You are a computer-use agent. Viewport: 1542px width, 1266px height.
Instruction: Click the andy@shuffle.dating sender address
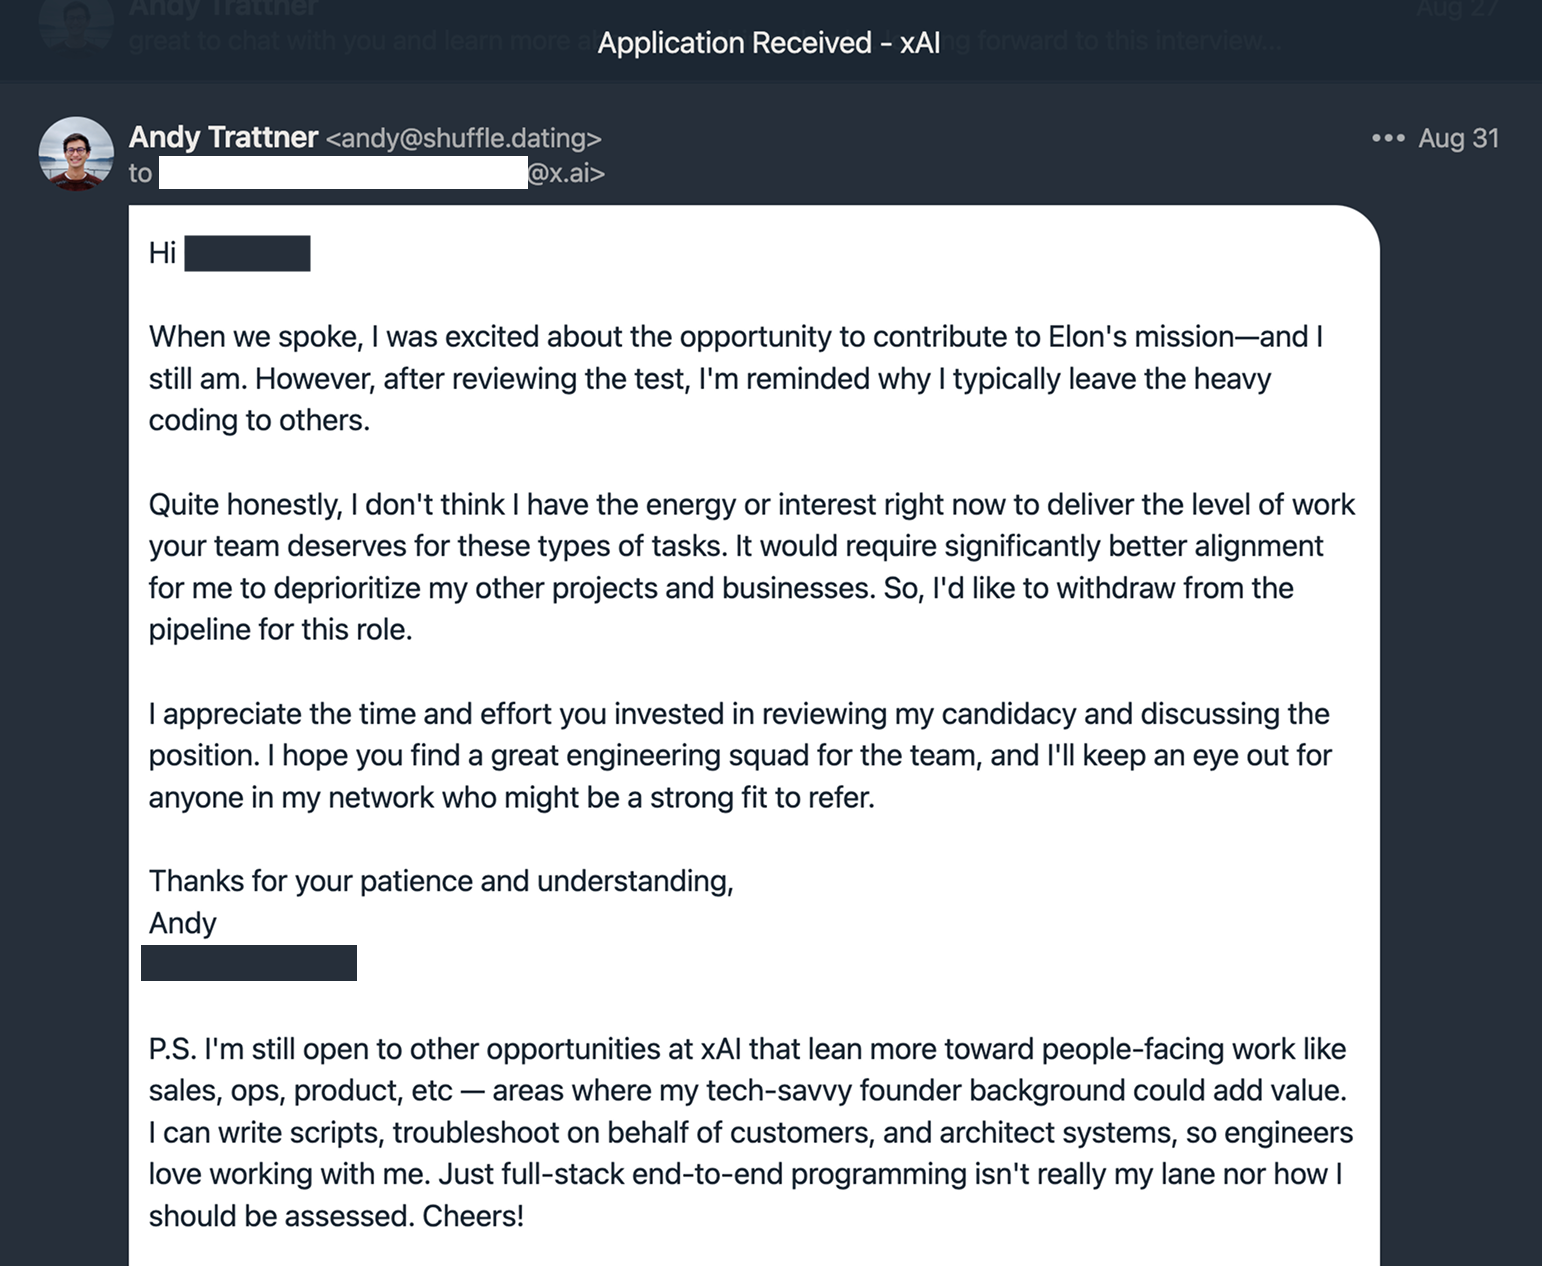(464, 138)
